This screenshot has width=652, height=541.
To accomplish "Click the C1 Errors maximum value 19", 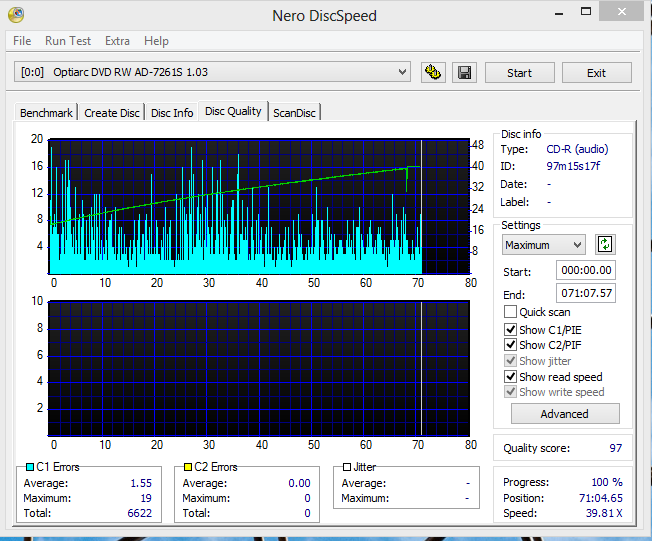I will point(146,498).
